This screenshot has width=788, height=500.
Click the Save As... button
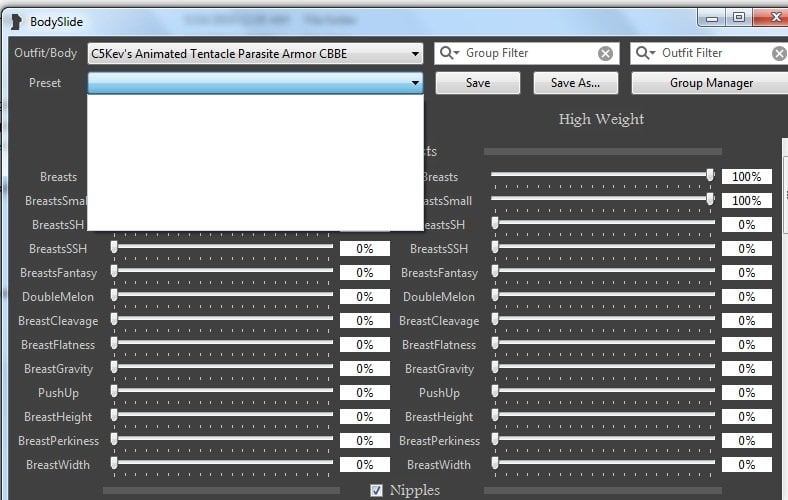(x=575, y=83)
